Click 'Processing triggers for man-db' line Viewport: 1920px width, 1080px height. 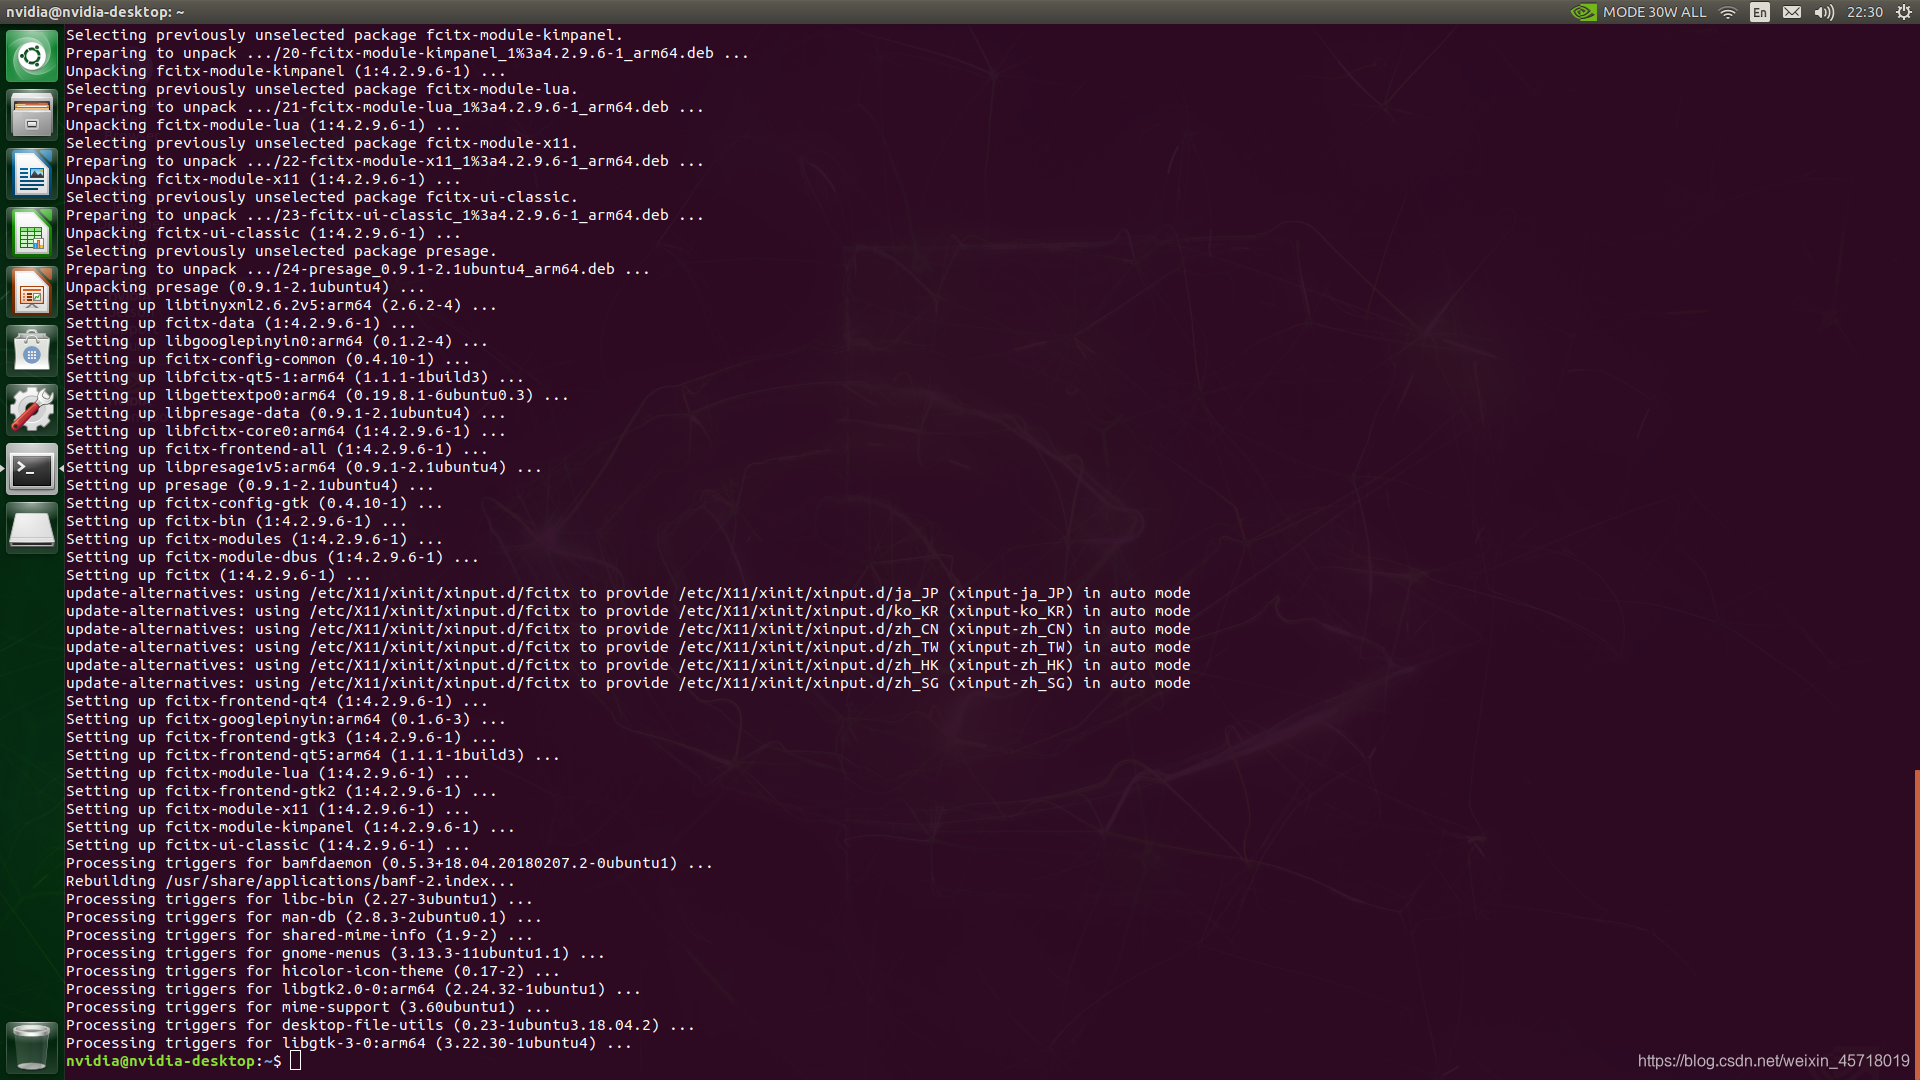pyautogui.click(x=303, y=917)
